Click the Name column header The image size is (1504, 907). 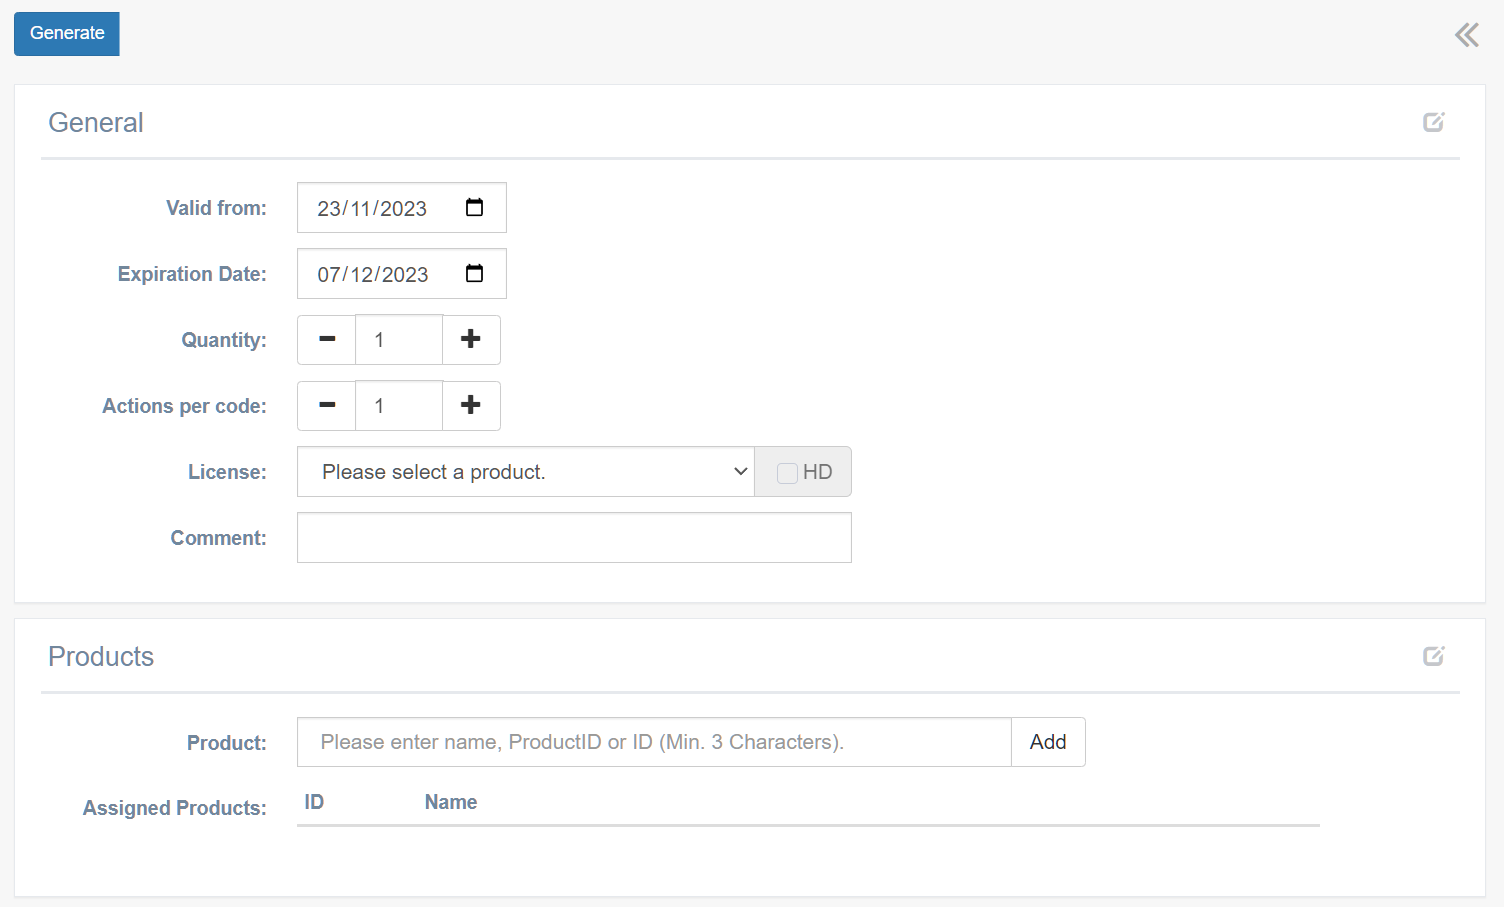(451, 802)
